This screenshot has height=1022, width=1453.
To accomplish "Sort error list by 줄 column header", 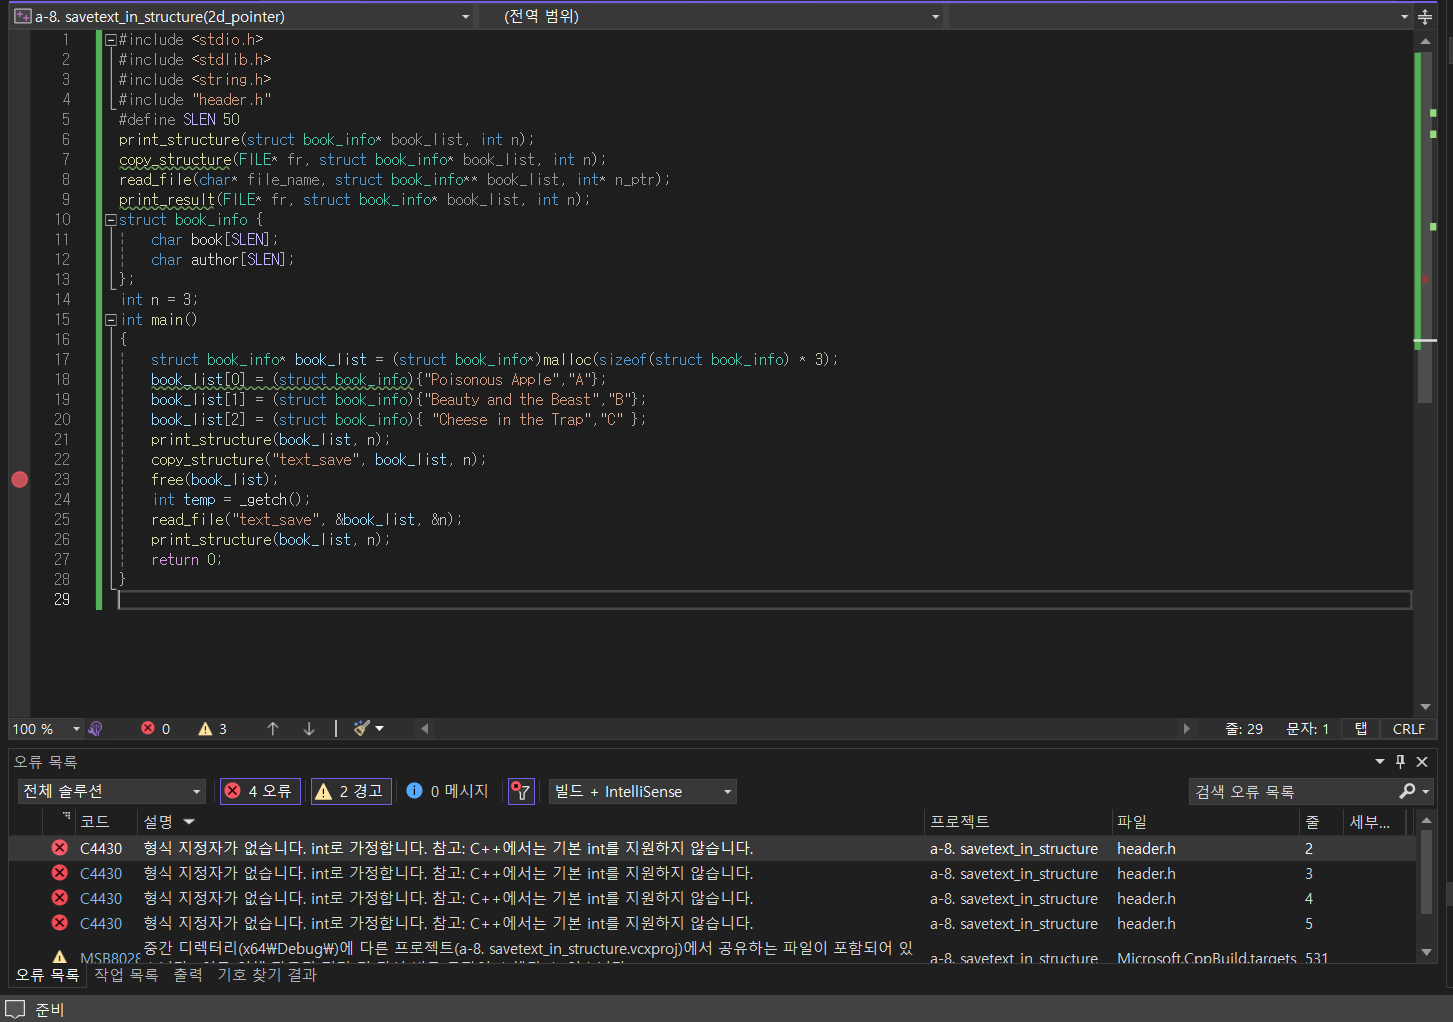I will (x=1321, y=822).
